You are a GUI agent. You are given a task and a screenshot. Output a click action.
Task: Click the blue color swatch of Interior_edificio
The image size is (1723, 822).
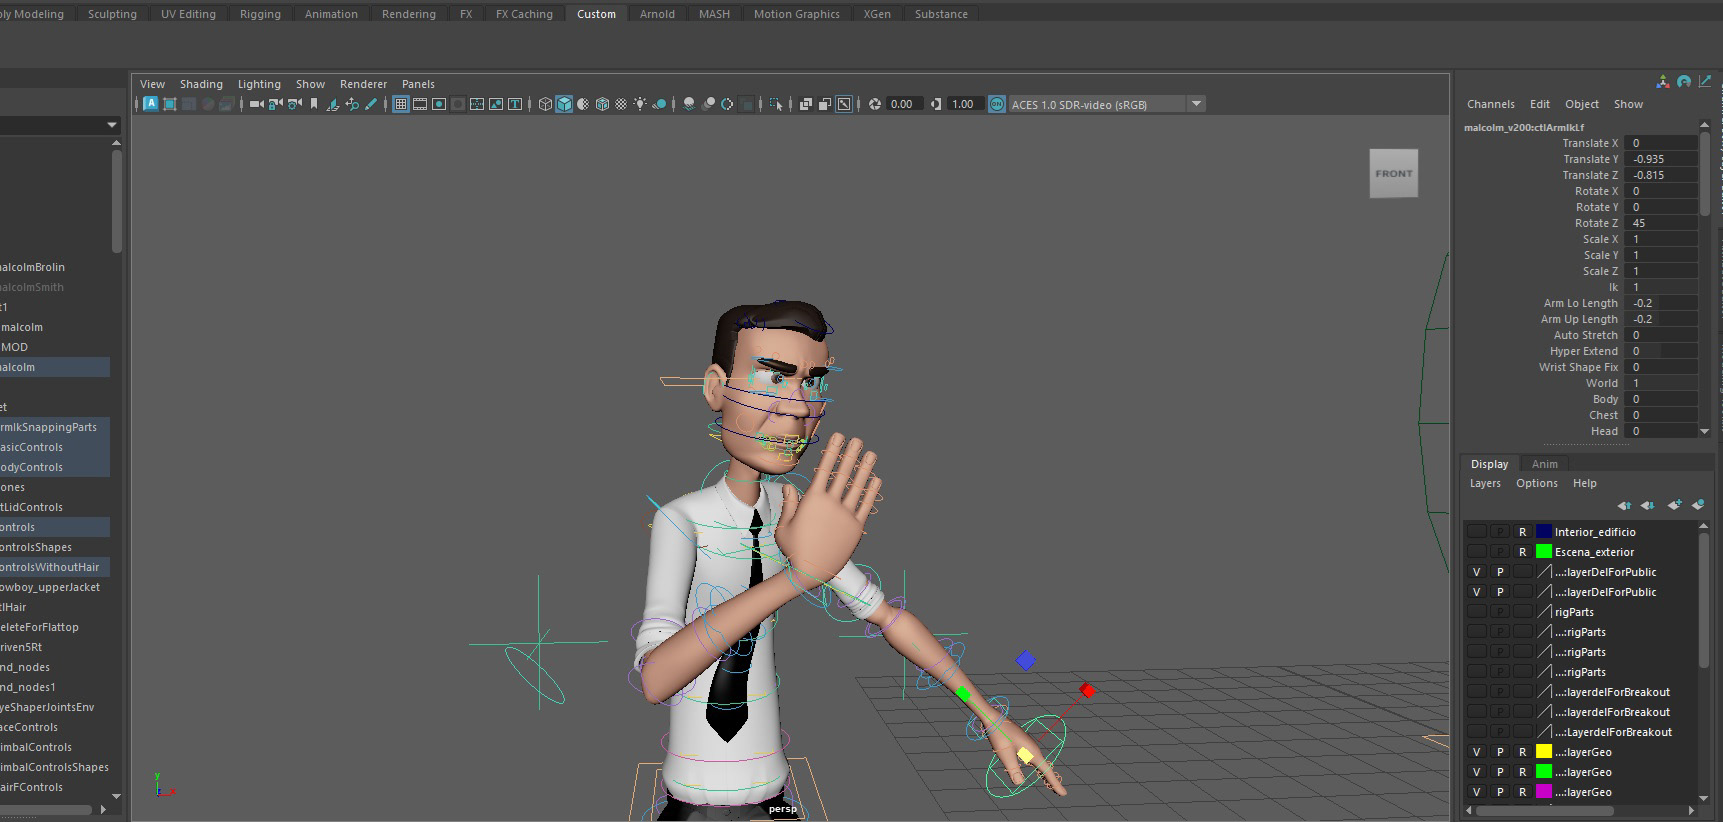click(1544, 532)
